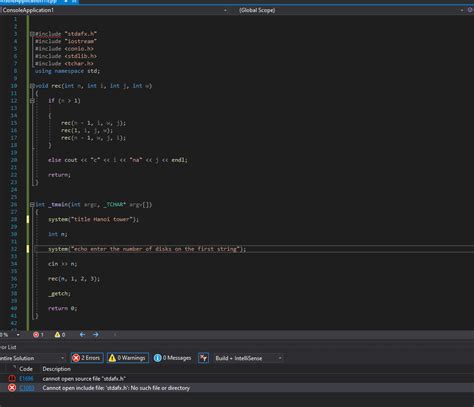Click the int _tmain function signature
Screen dimensions: 474x407
(x=93, y=204)
